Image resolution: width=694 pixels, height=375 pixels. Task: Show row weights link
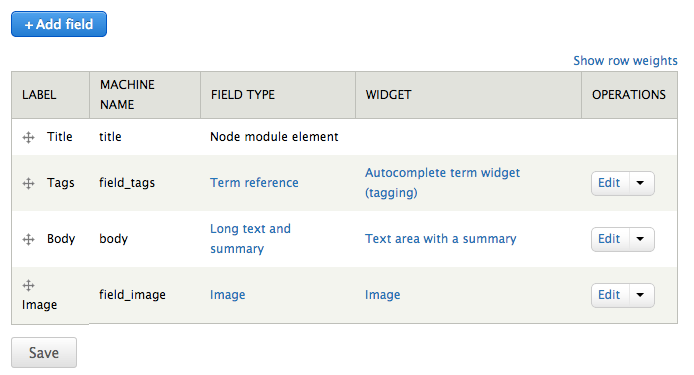tap(625, 61)
